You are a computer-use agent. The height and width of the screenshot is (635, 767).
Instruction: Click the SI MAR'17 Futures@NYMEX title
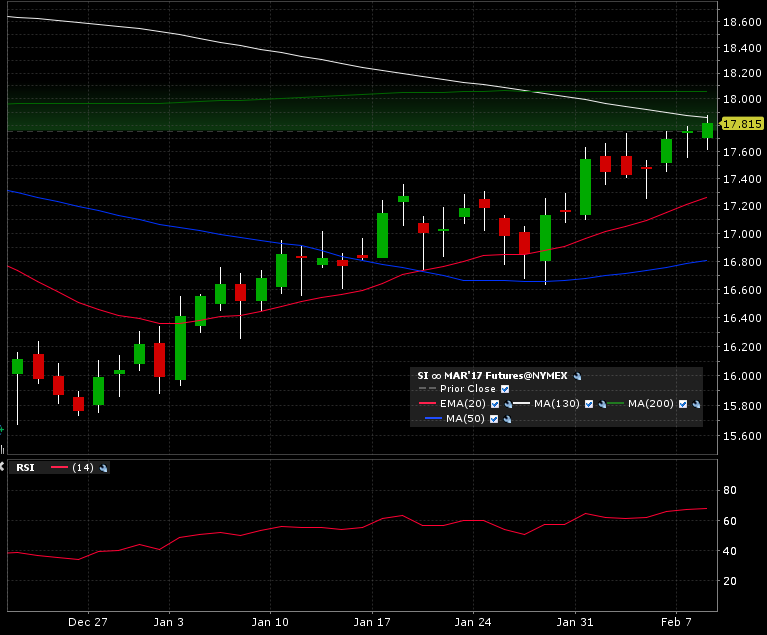(x=492, y=376)
